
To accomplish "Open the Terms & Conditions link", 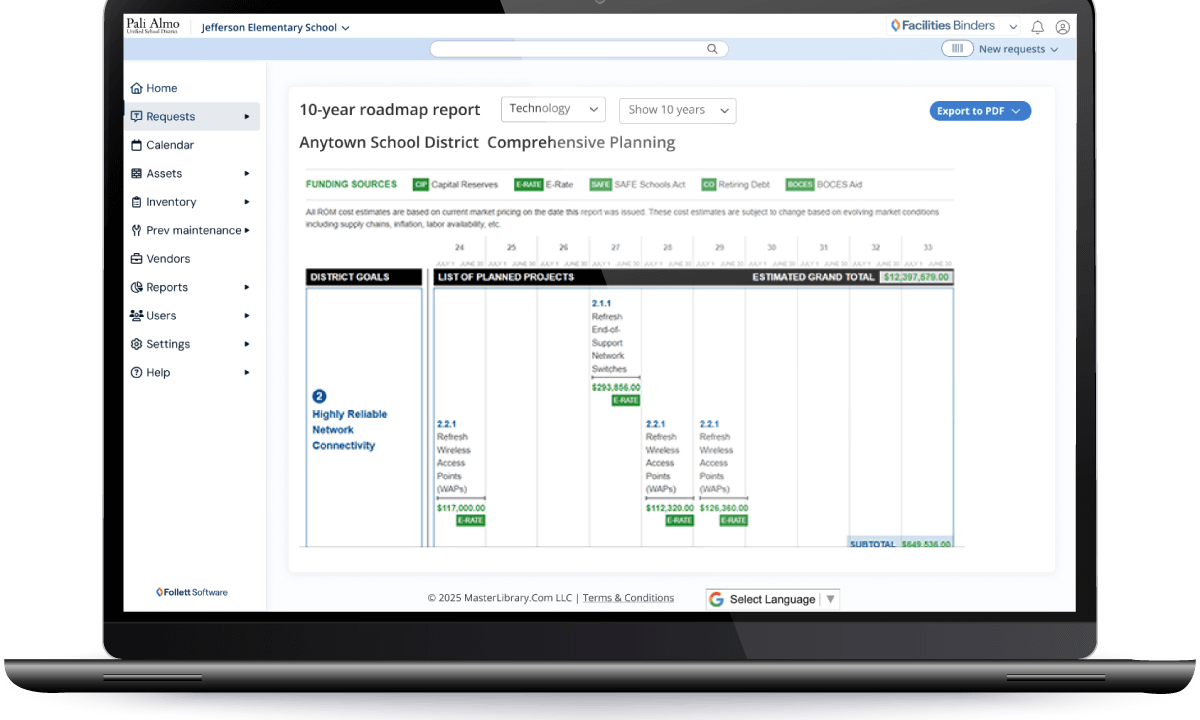I will point(628,598).
